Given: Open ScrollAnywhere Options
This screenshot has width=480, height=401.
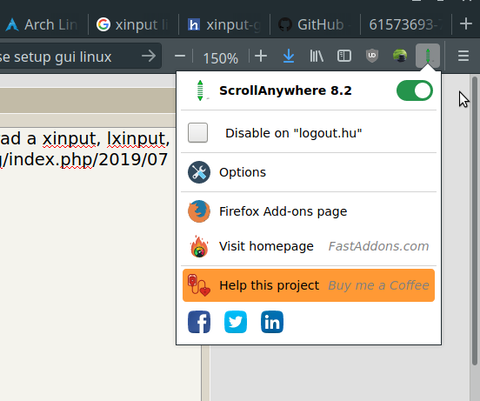Looking at the screenshot, I should click(x=308, y=172).
